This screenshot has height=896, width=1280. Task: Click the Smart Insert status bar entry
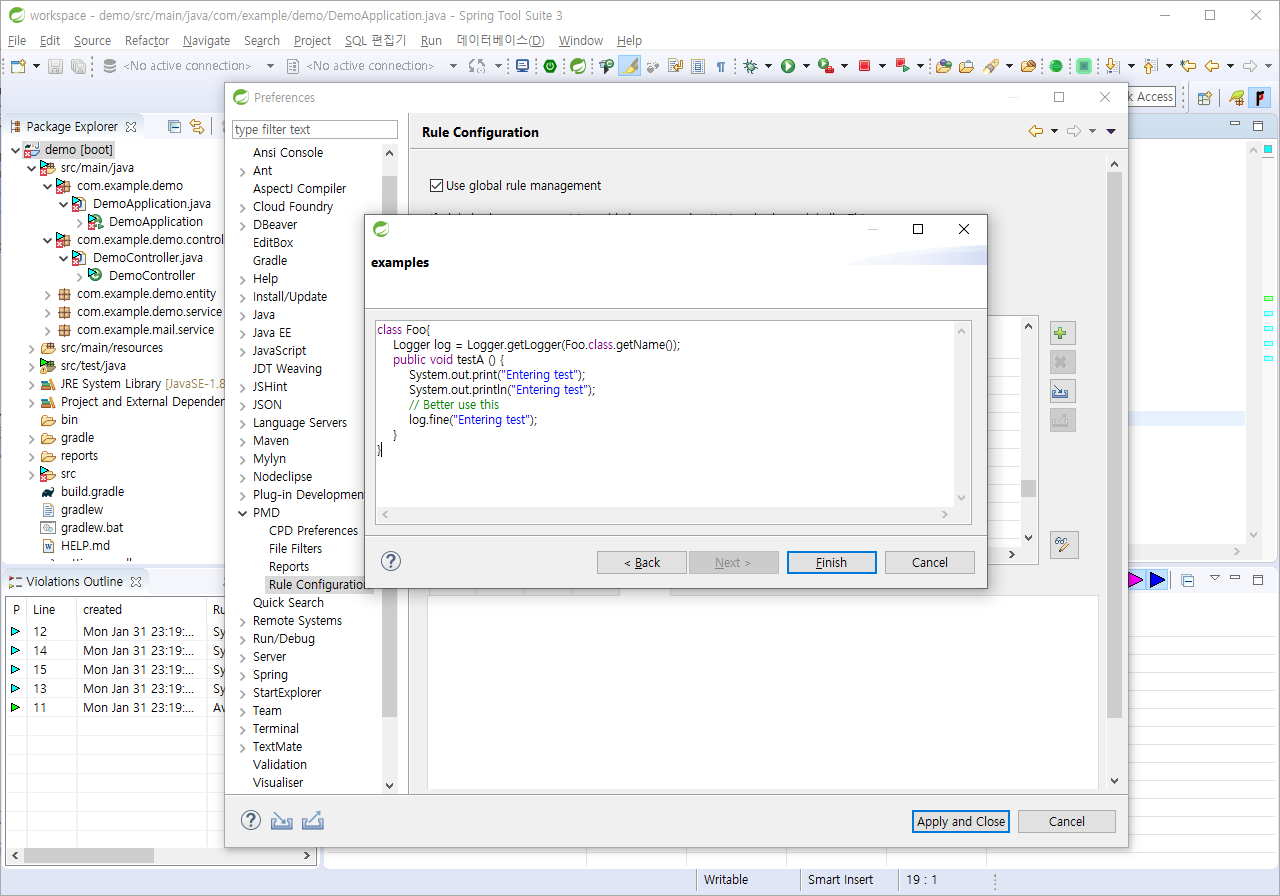point(840,879)
